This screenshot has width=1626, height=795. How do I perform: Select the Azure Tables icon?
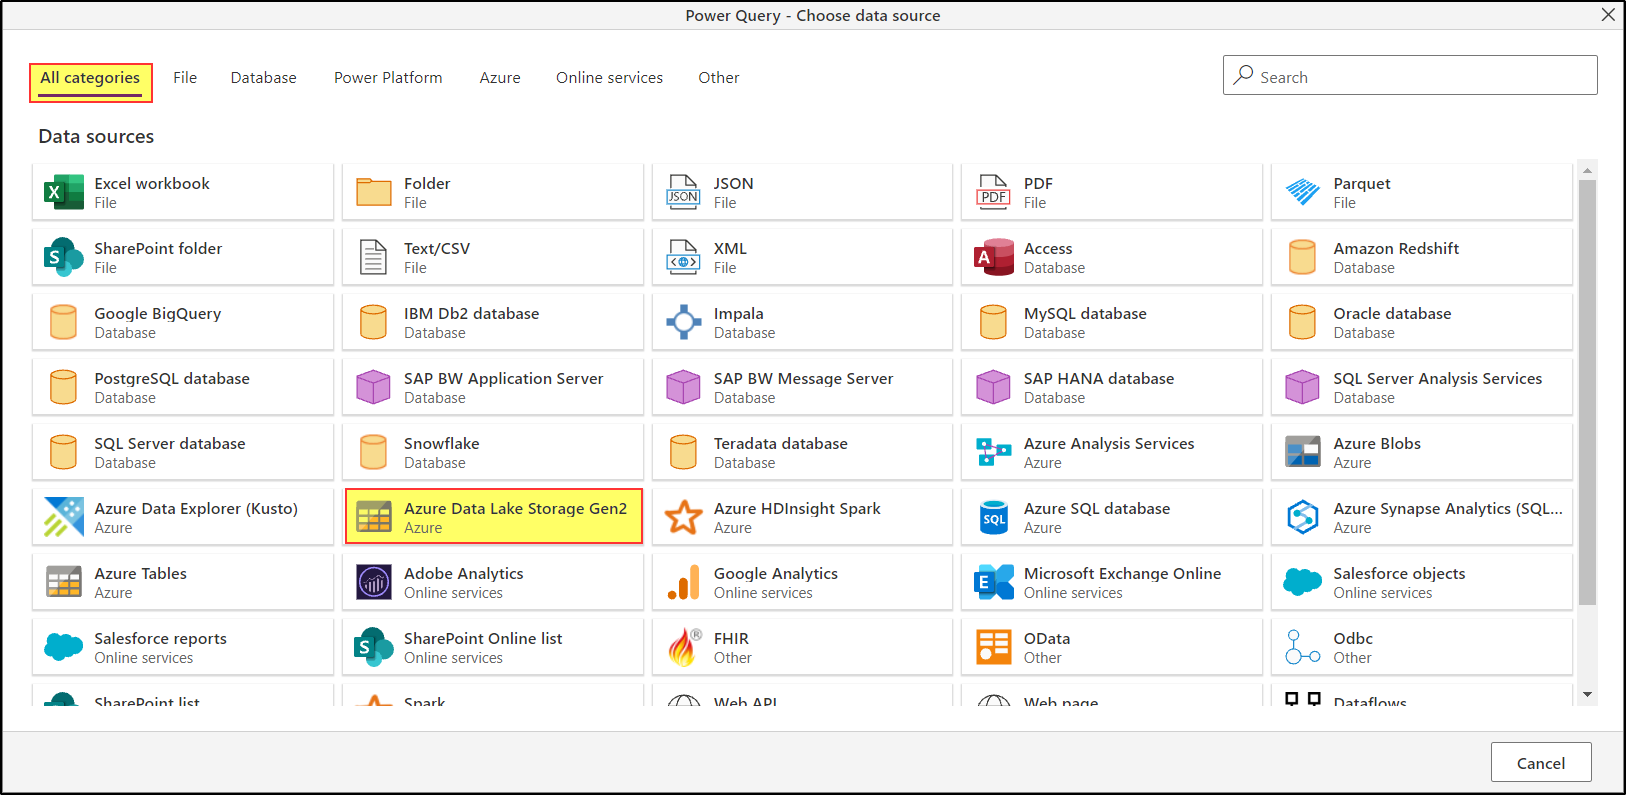[x=64, y=582]
